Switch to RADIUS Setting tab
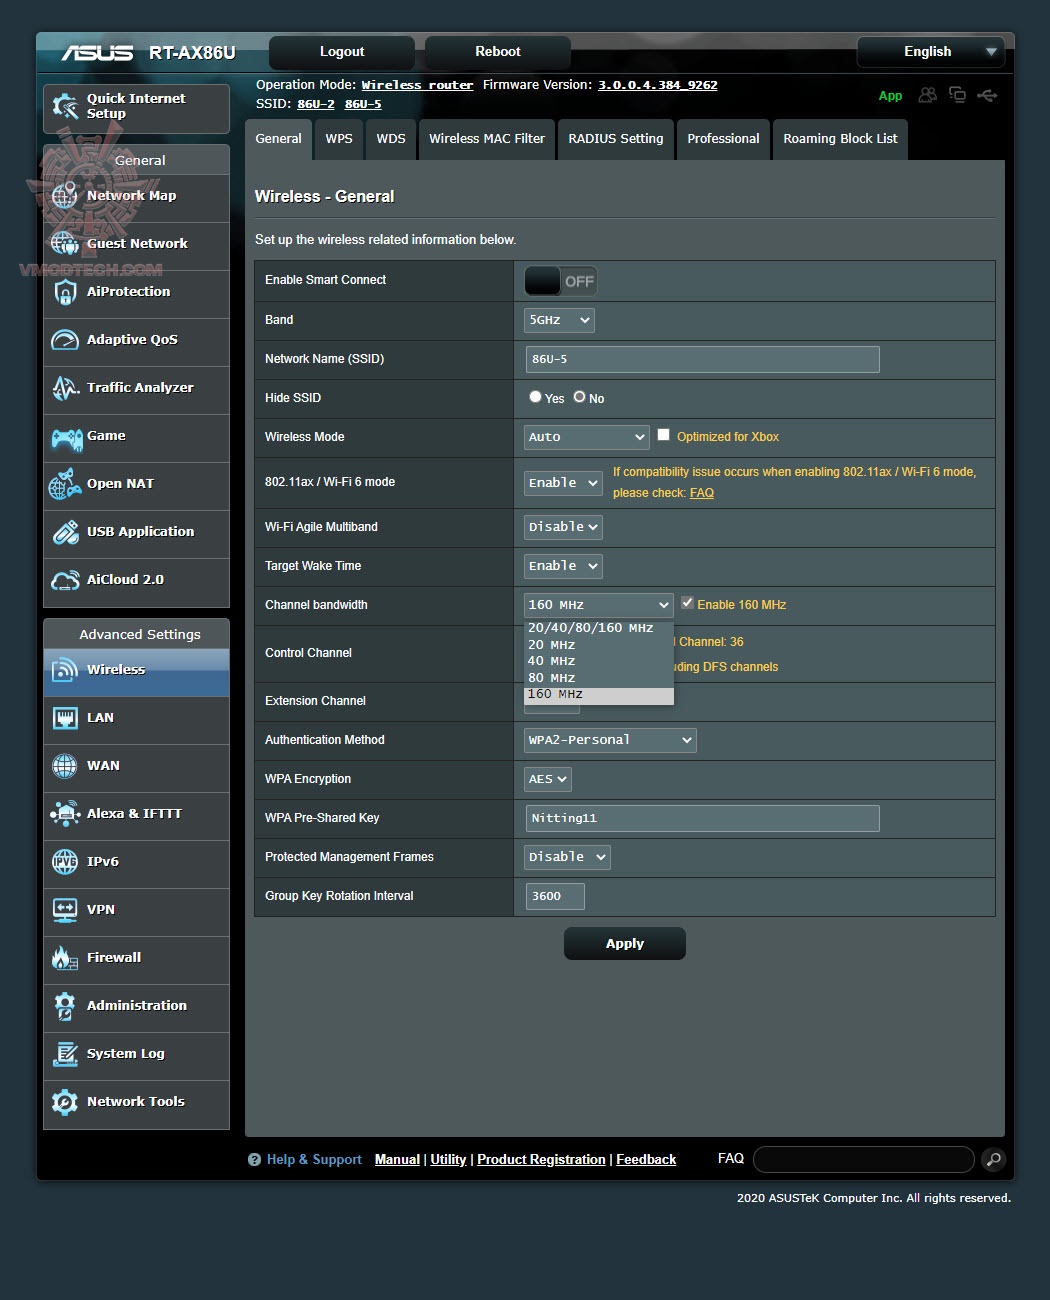The height and width of the screenshot is (1300, 1050). (616, 139)
